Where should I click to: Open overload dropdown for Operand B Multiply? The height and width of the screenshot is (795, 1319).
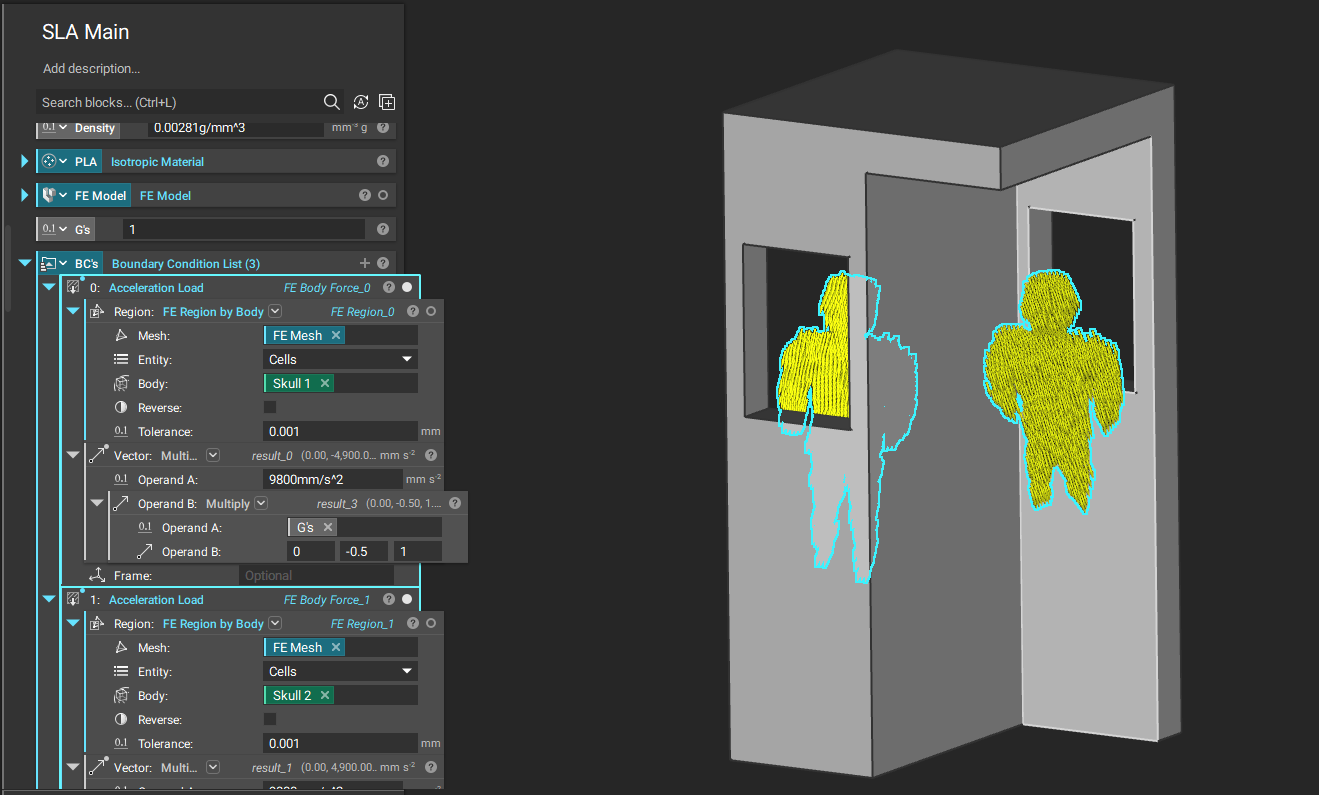click(261, 503)
